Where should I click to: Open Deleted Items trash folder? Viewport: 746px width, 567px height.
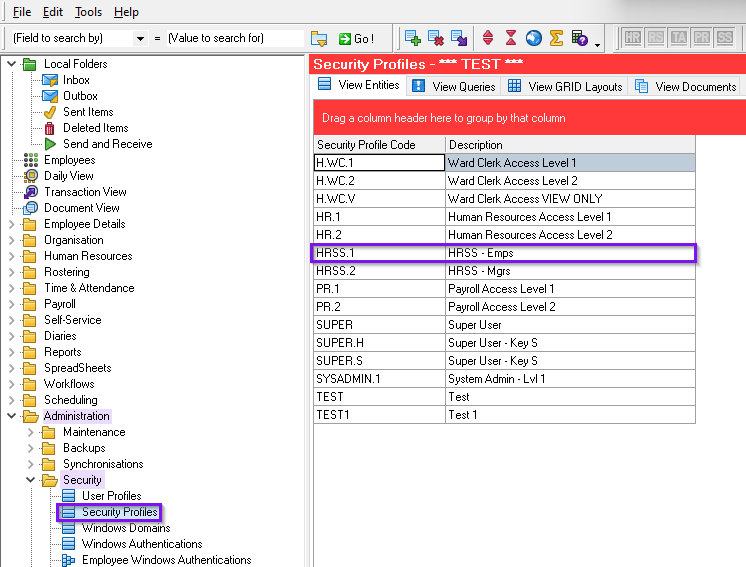click(95, 128)
